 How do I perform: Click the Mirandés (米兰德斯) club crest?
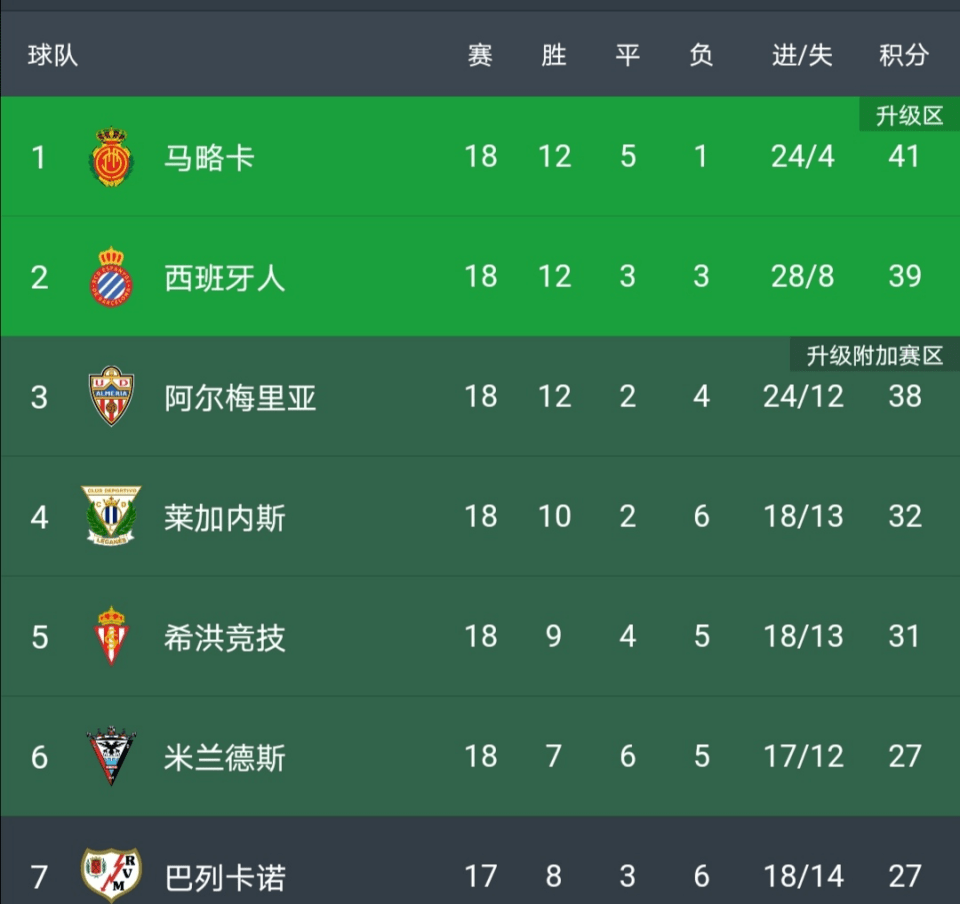pos(111,756)
